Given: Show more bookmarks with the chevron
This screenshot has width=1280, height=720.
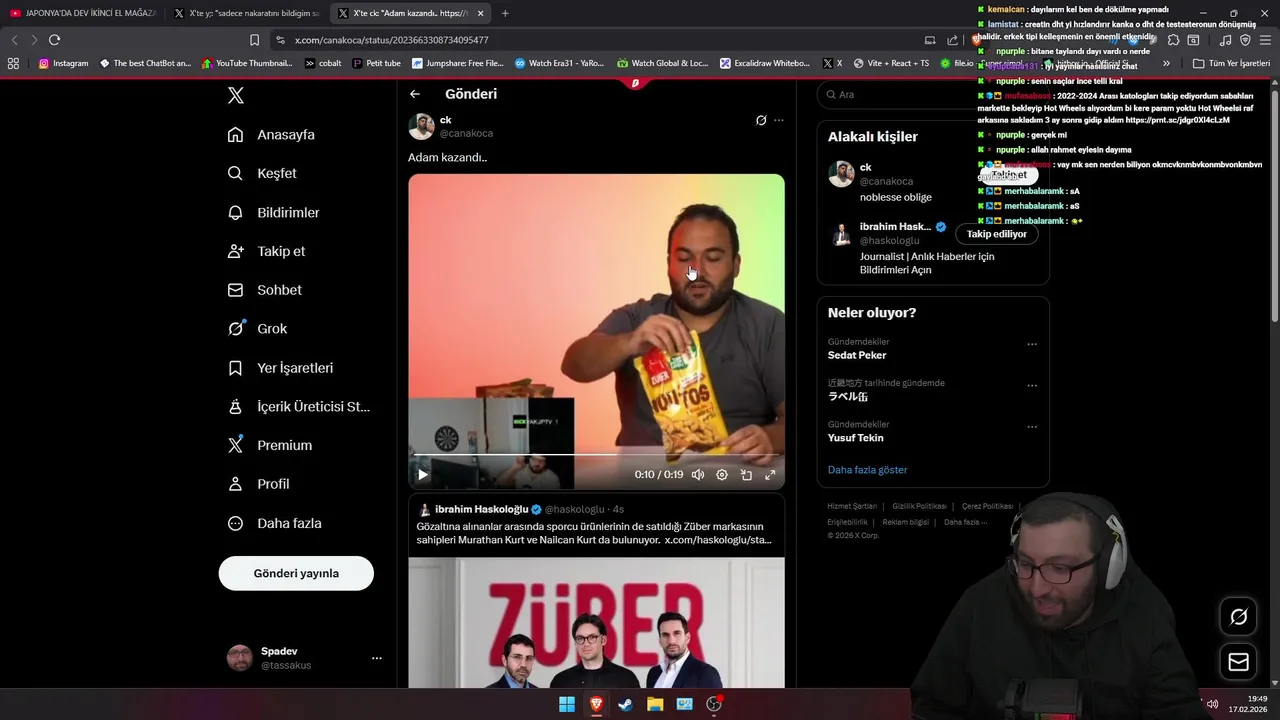Looking at the screenshot, I should [x=1166, y=63].
